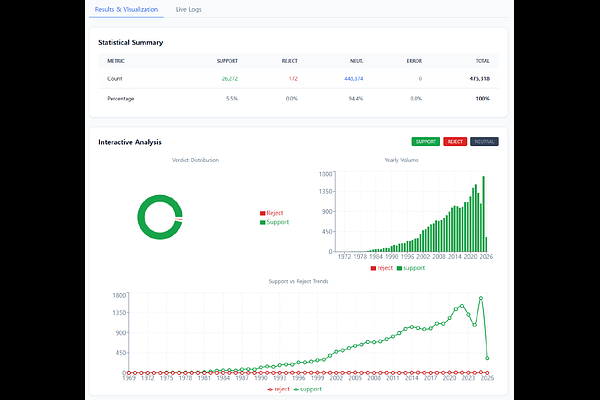Switch to the Live Logs tab
The image size is (600, 400).
(186, 8)
